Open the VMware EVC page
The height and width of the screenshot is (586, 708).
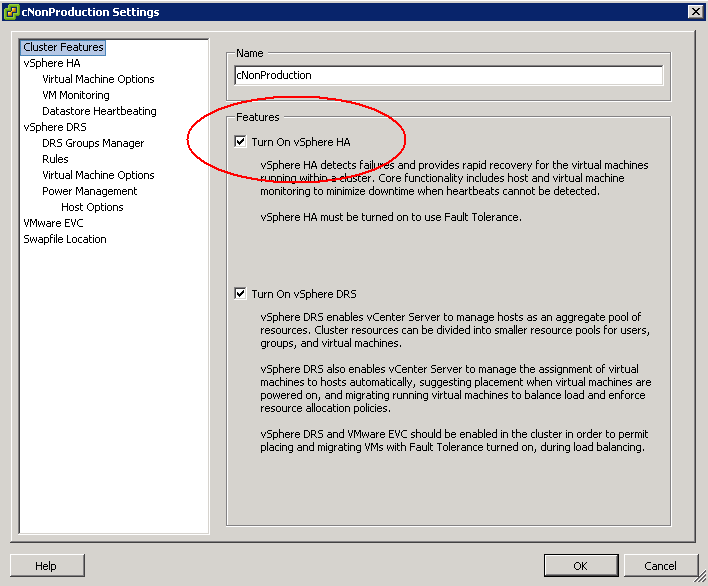tap(53, 223)
